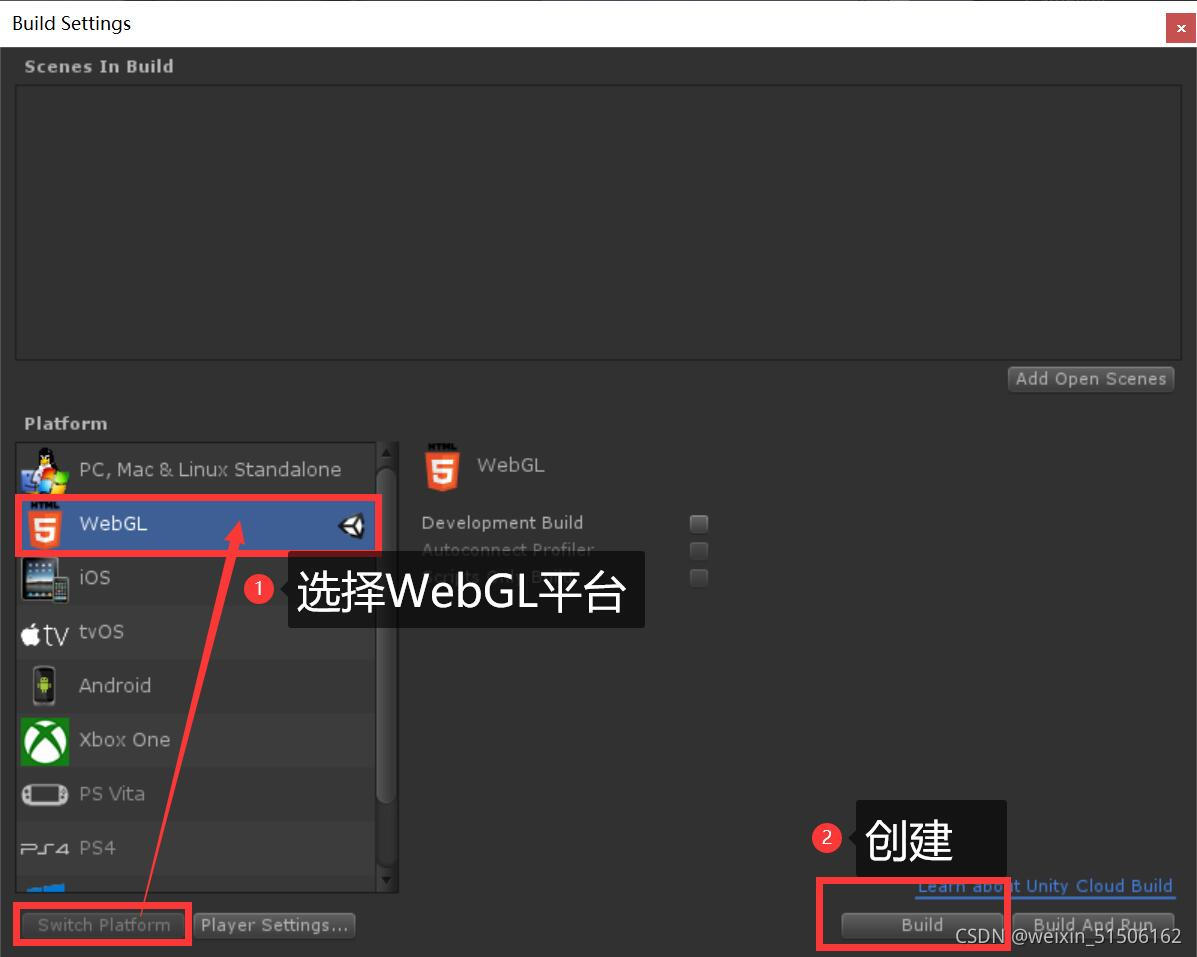Click the Build And Run button
1197x957 pixels.
[1093, 925]
